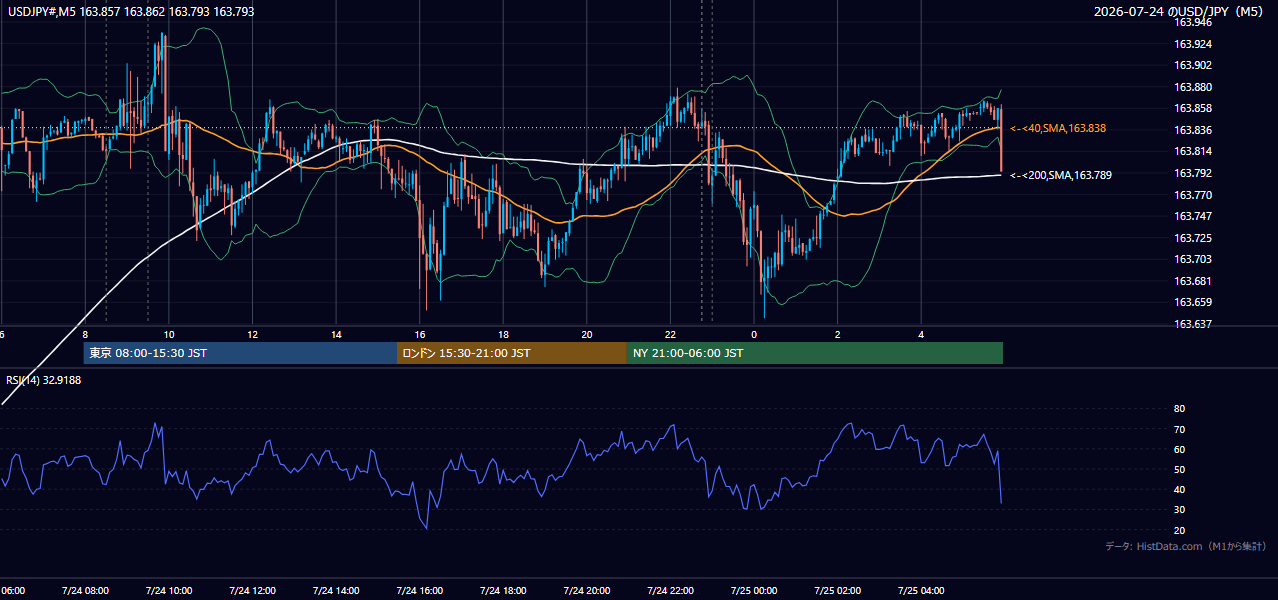Click RSI scale value 40
1278x600 pixels.
(x=1179, y=489)
